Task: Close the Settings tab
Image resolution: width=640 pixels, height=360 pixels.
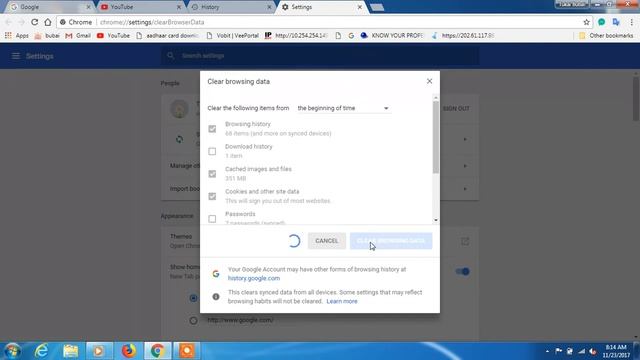Action: pyautogui.click(x=360, y=7)
